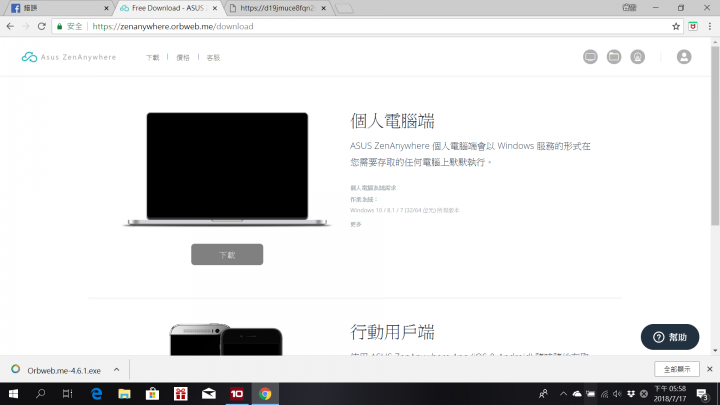The height and width of the screenshot is (405, 720).
Task: Click the page vertical scrollbar thumb
Action: click(715, 135)
